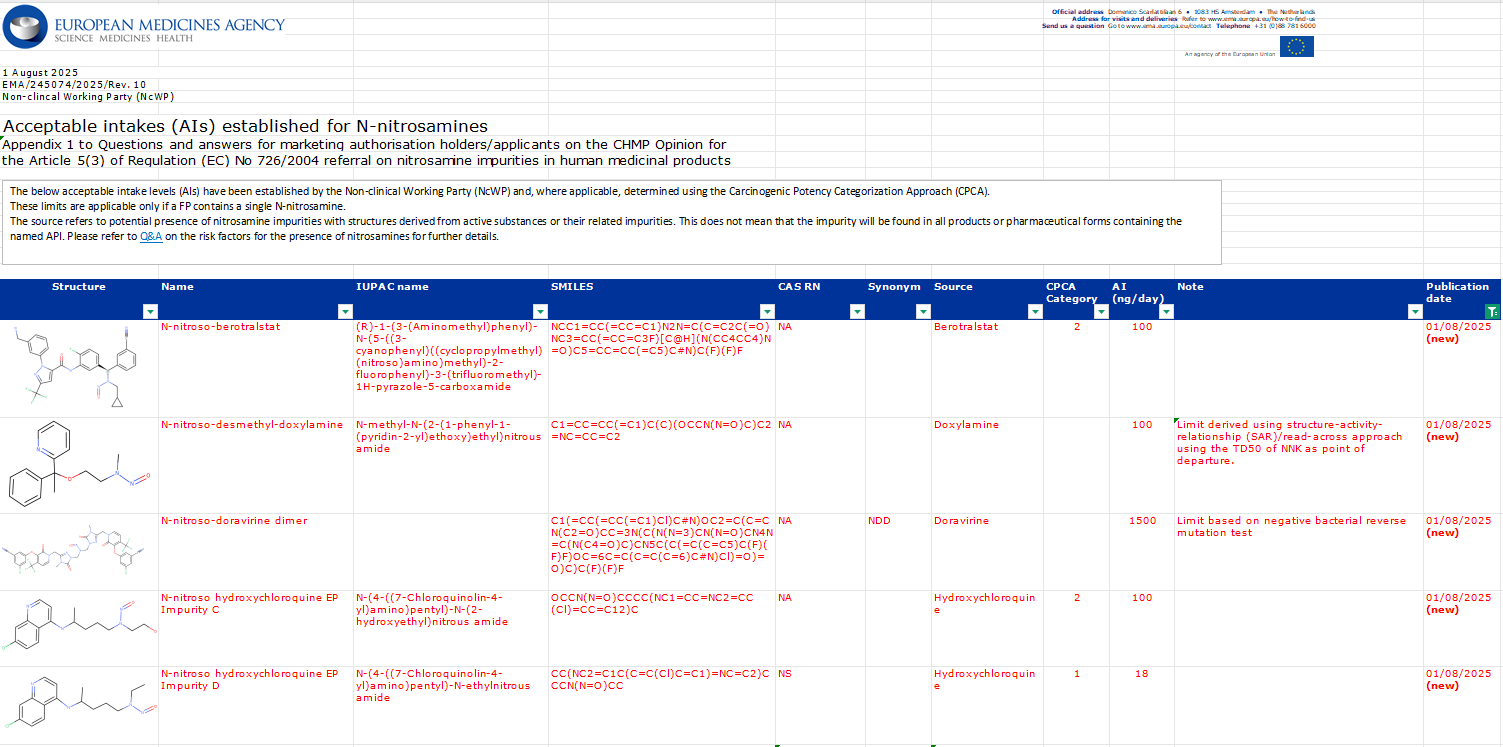Viewport: 1503px width, 747px height.
Task: Click CPCA category 1 cell for Impurity D
Action: [1077, 705]
